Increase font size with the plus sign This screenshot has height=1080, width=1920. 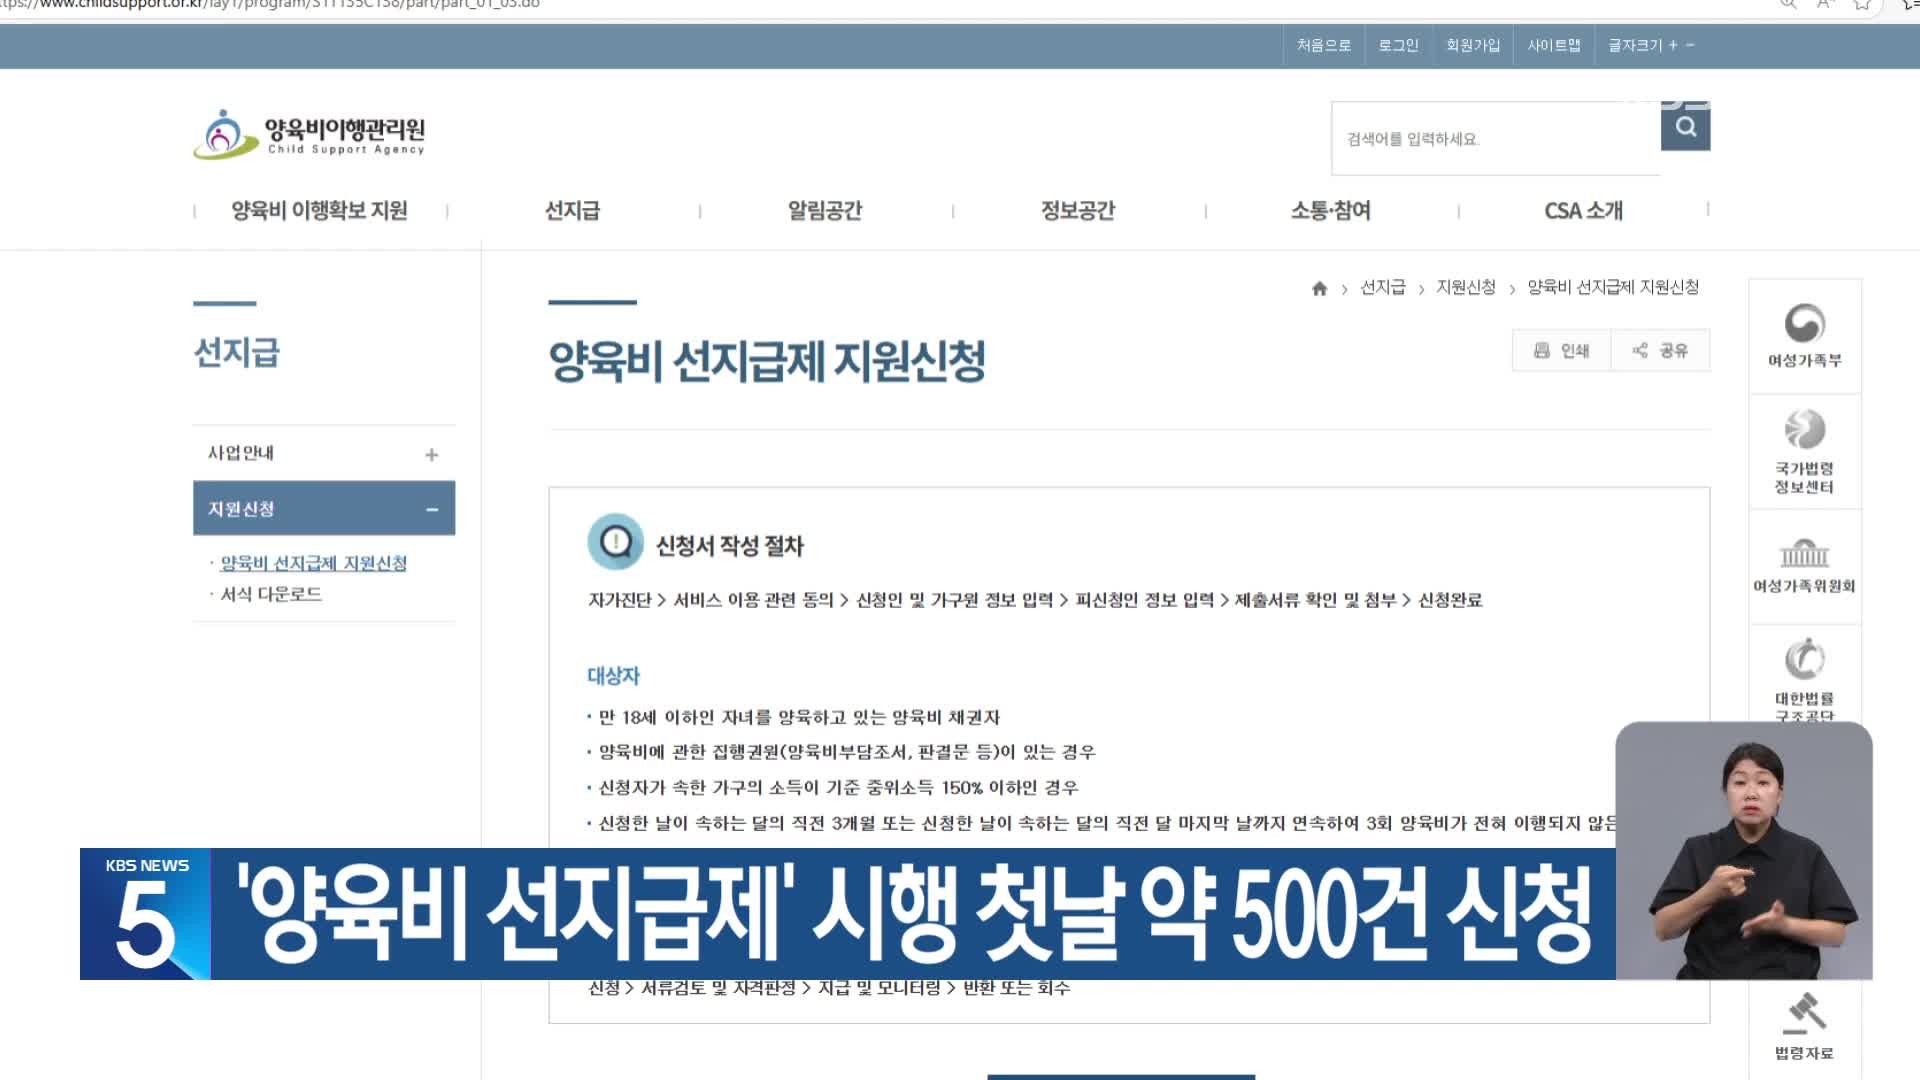pyautogui.click(x=1673, y=45)
